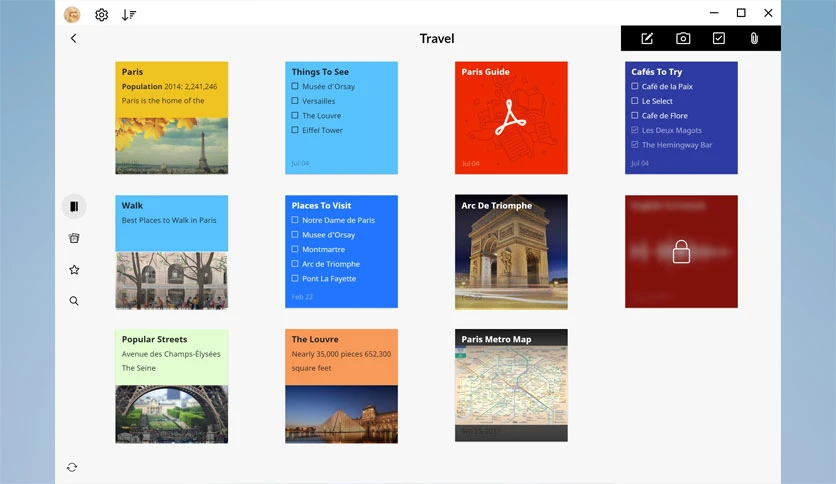Click the Things To See title
836x484 pixels.
[x=320, y=71]
